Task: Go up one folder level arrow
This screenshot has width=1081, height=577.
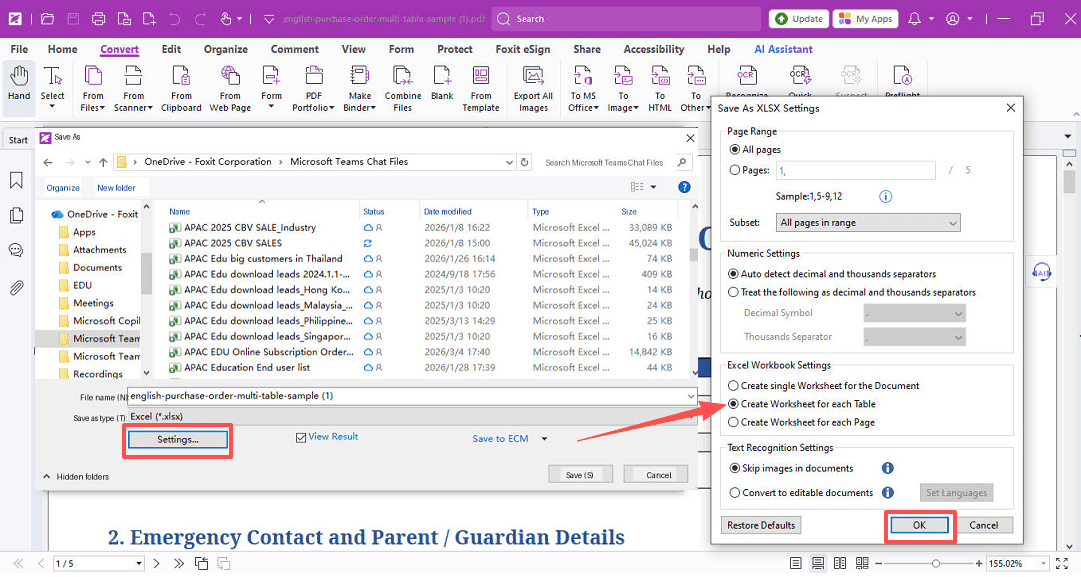Action: (103, 163)
